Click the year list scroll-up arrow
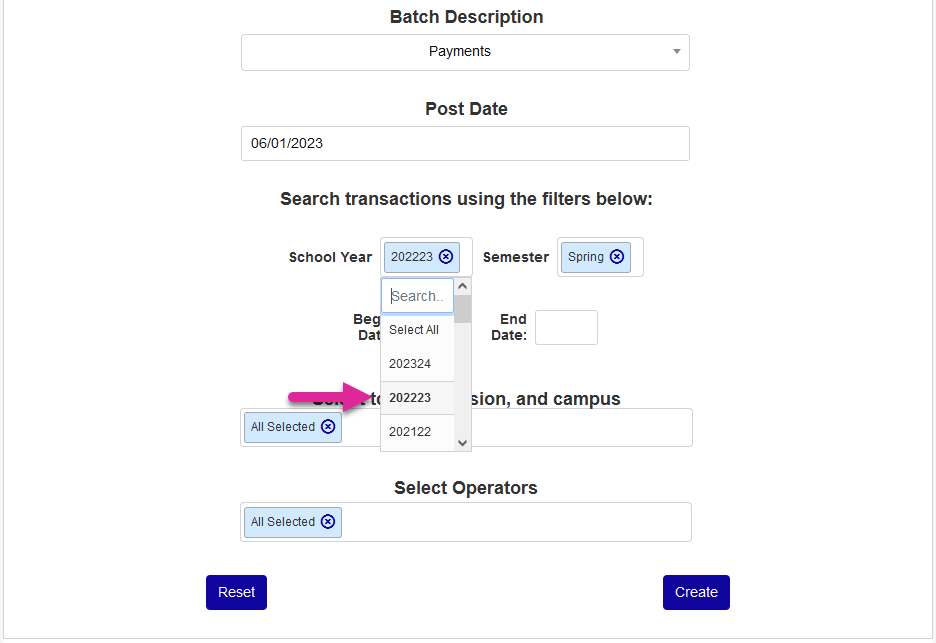 tap(462, 286)
